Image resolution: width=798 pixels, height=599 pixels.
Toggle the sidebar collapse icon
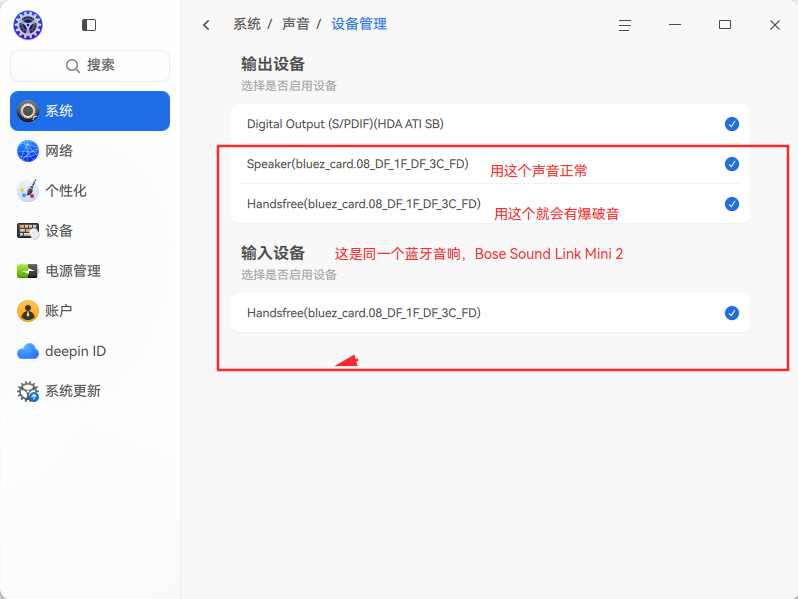[89, 25]
